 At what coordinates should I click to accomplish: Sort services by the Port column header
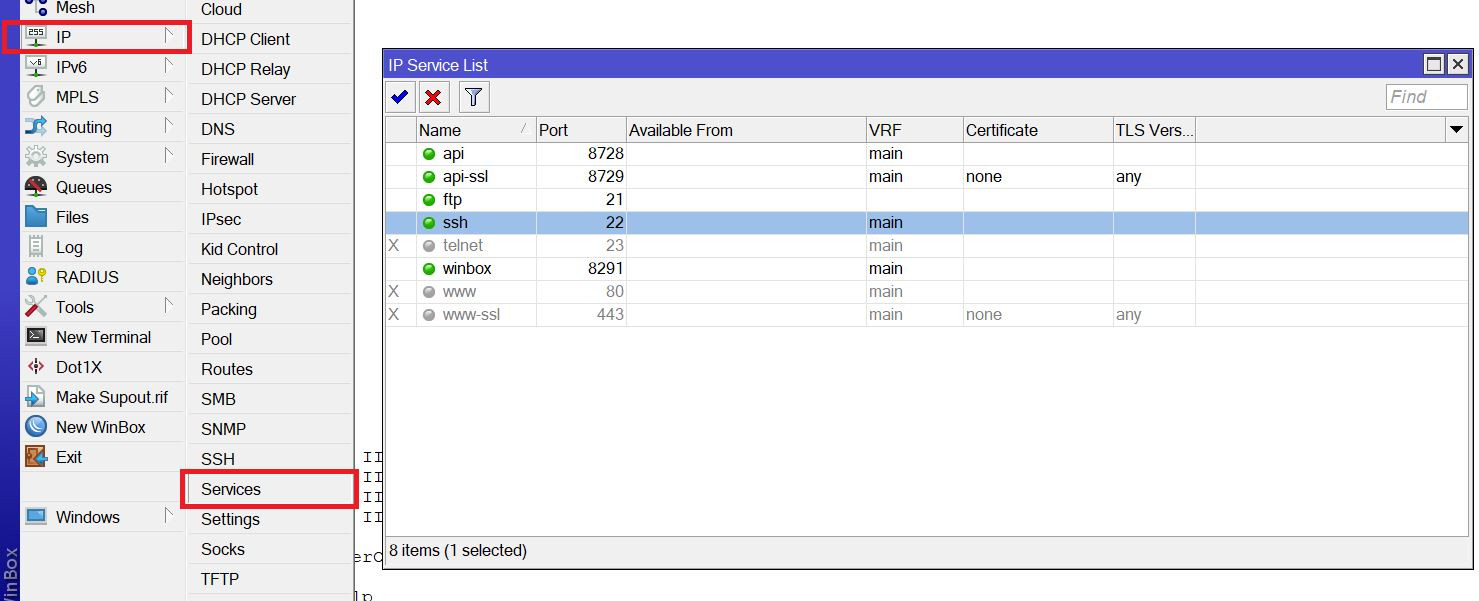click(x=580, y=130)
